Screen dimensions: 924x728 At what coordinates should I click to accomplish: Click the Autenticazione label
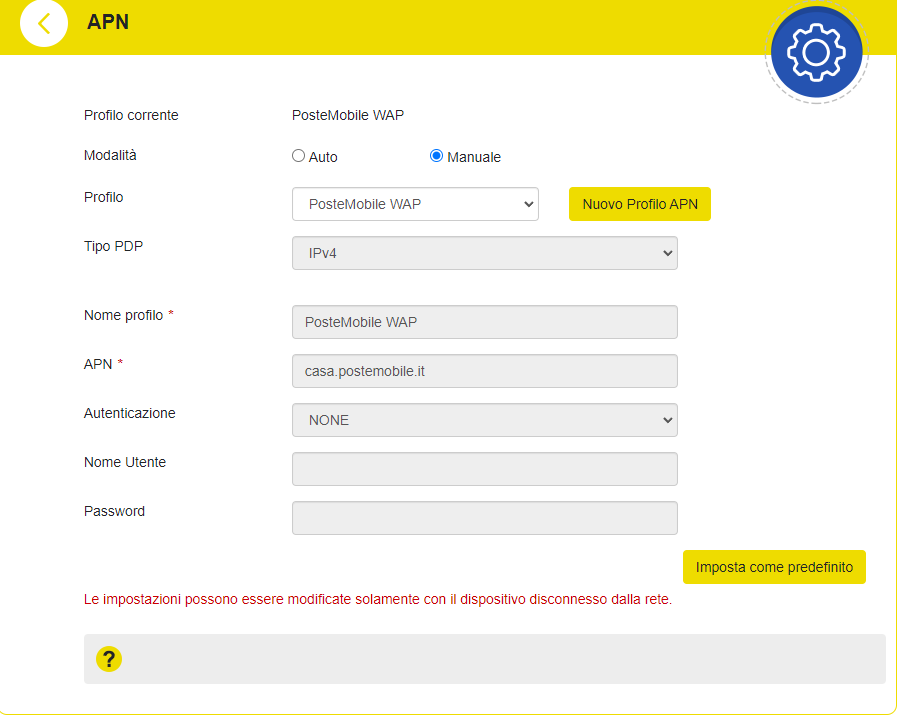[x=130, y=413]
